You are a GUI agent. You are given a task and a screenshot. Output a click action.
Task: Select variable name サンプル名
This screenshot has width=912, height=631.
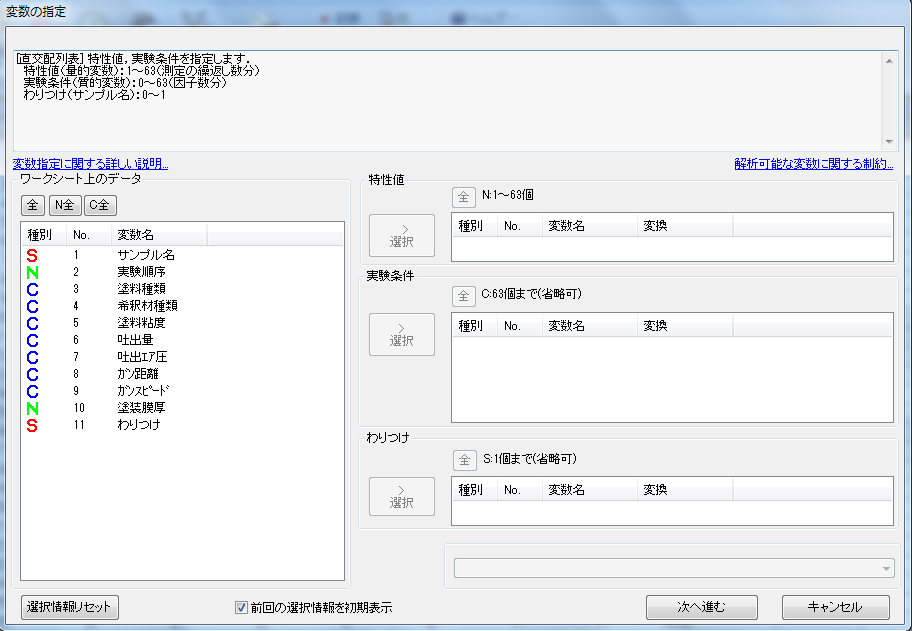(146, 255)
